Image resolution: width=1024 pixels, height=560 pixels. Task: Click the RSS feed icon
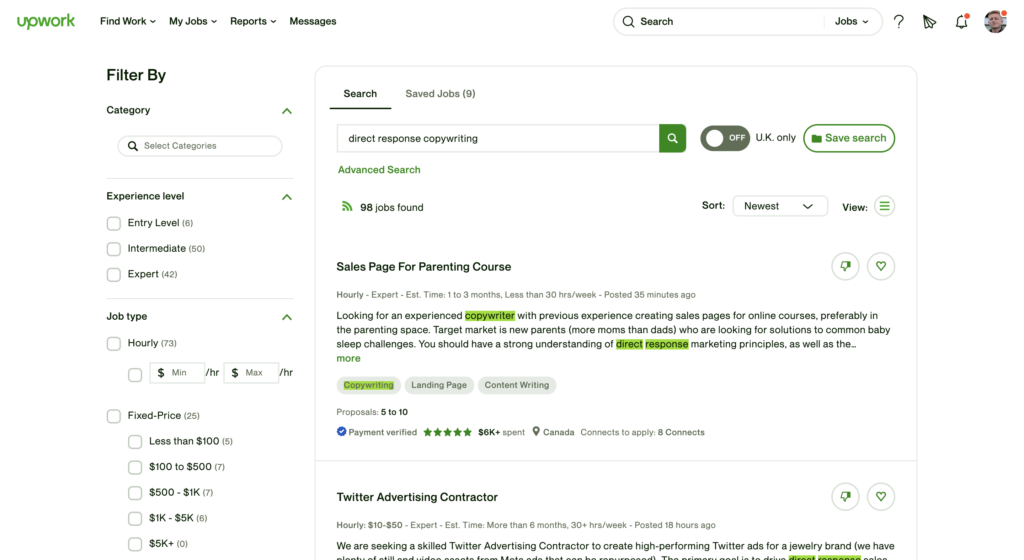pos(347,207)
